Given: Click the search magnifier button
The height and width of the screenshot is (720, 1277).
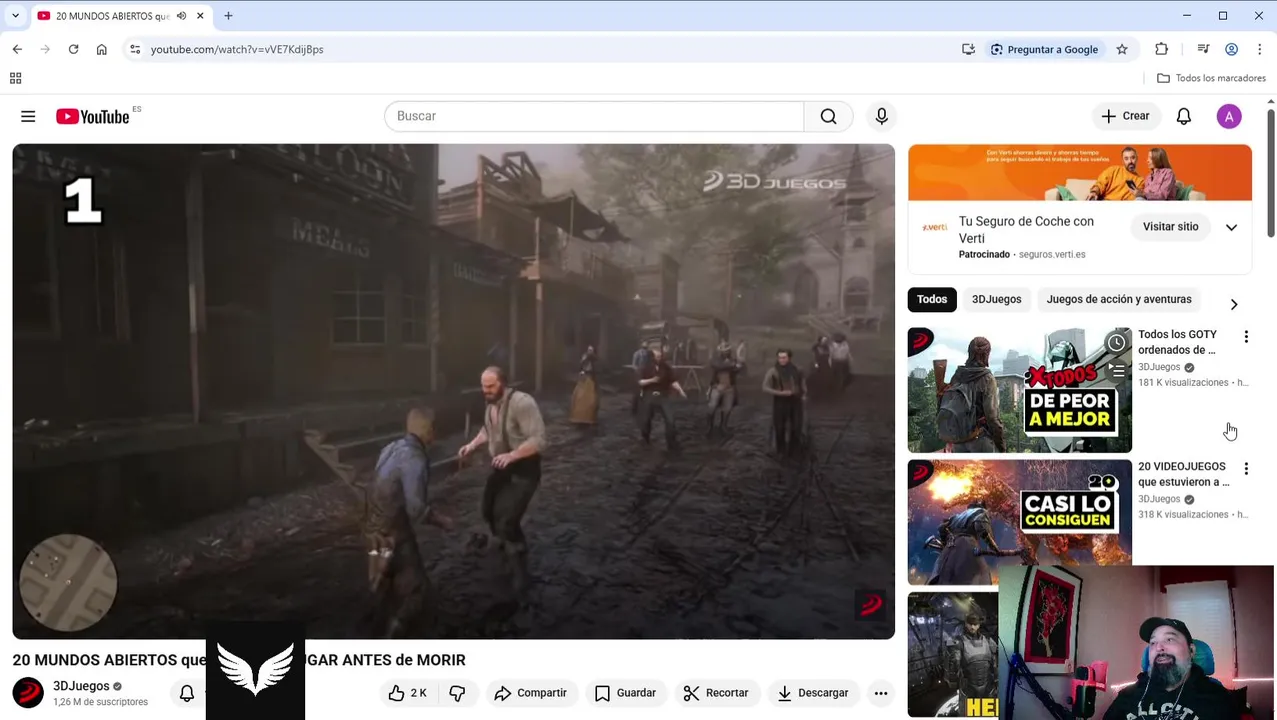Looking at the screenshot, I should [828, 116].
